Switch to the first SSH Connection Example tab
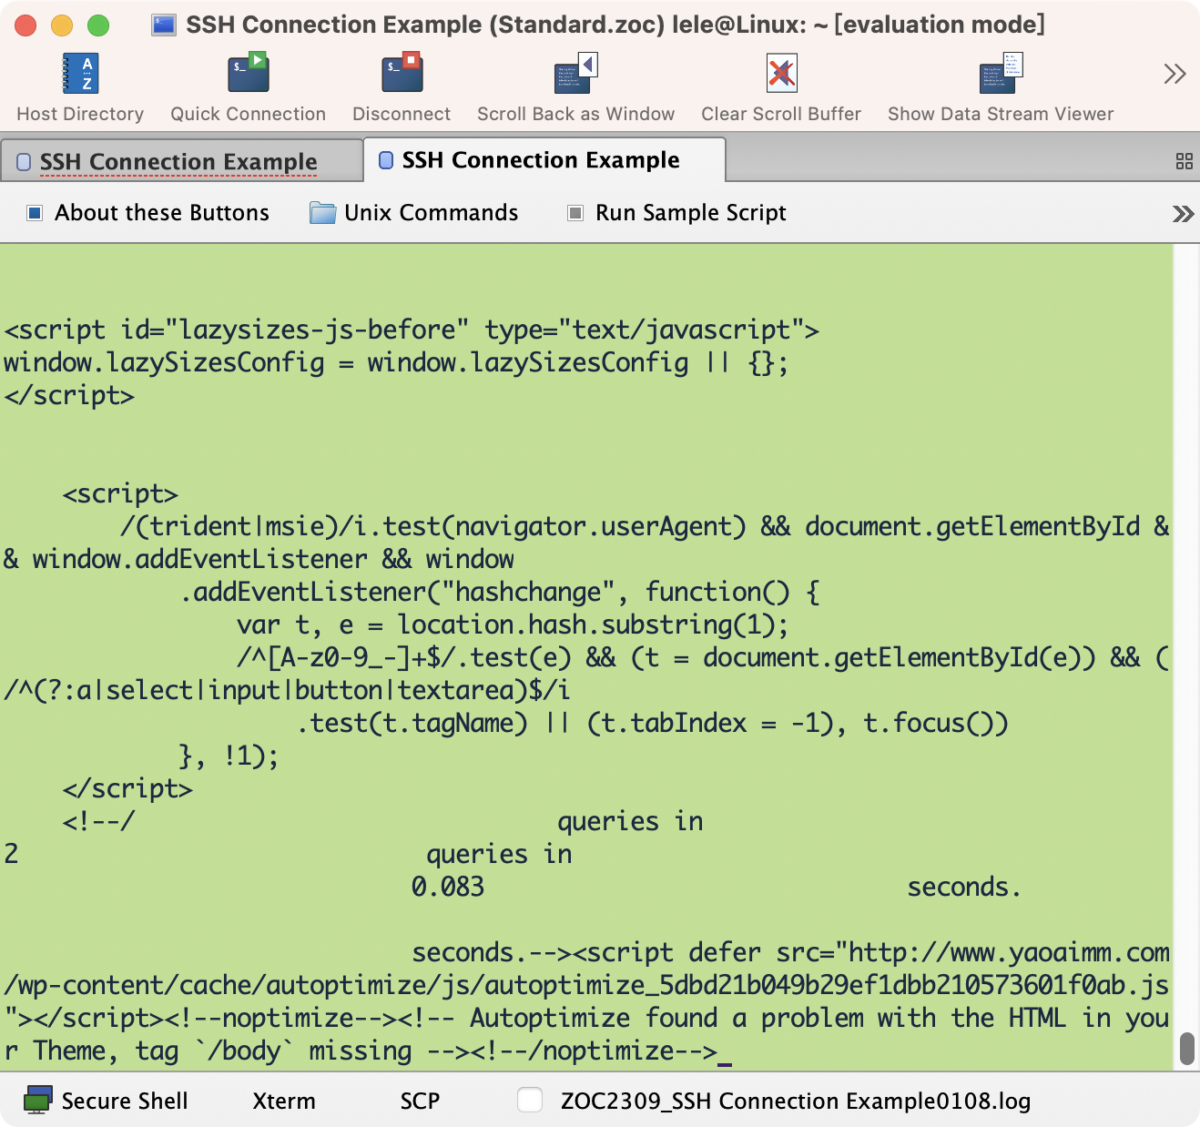This screenshot has height=1127, width=1200. tap(181, 161)
